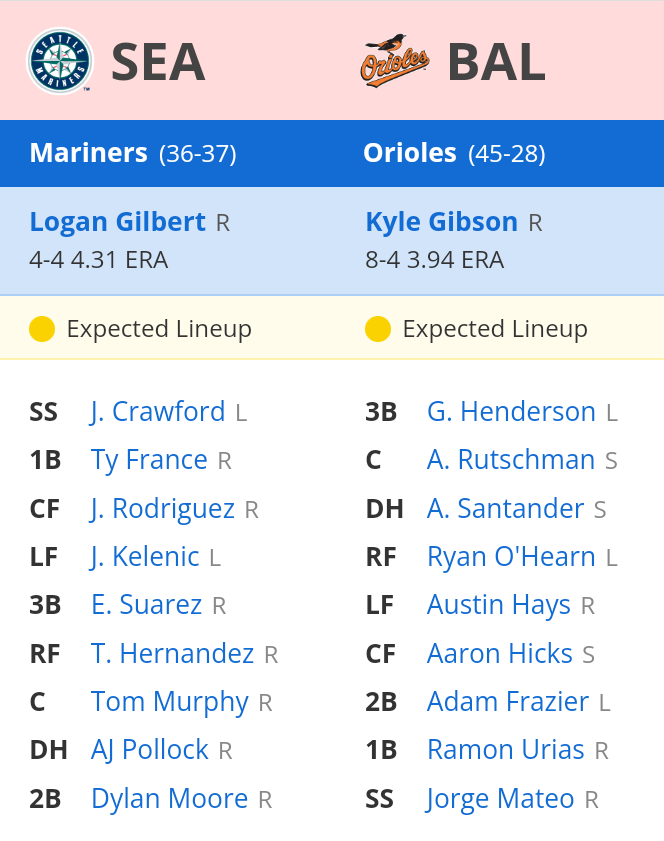Screen dimensions: 664x841
Task: Open Ty France player page
Action: [149, 460]
